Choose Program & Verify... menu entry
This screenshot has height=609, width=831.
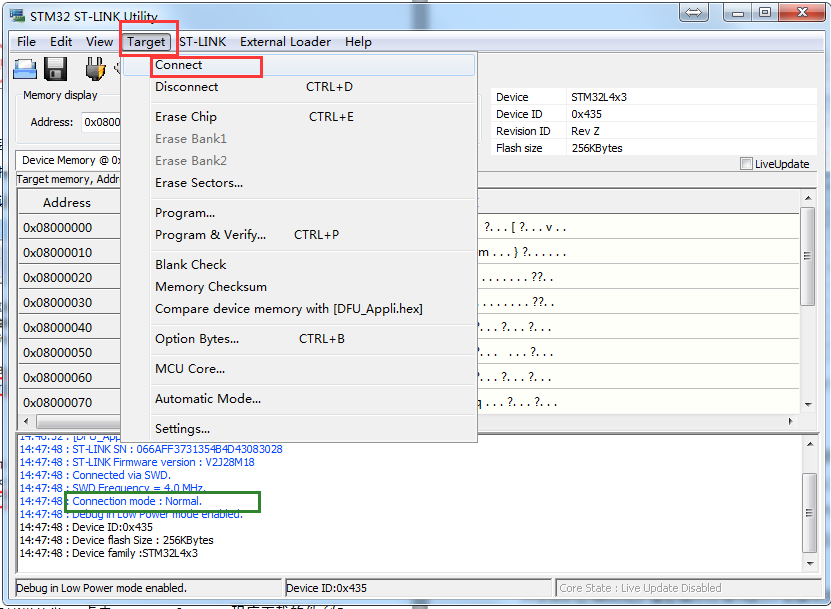(x=299, y=235)
